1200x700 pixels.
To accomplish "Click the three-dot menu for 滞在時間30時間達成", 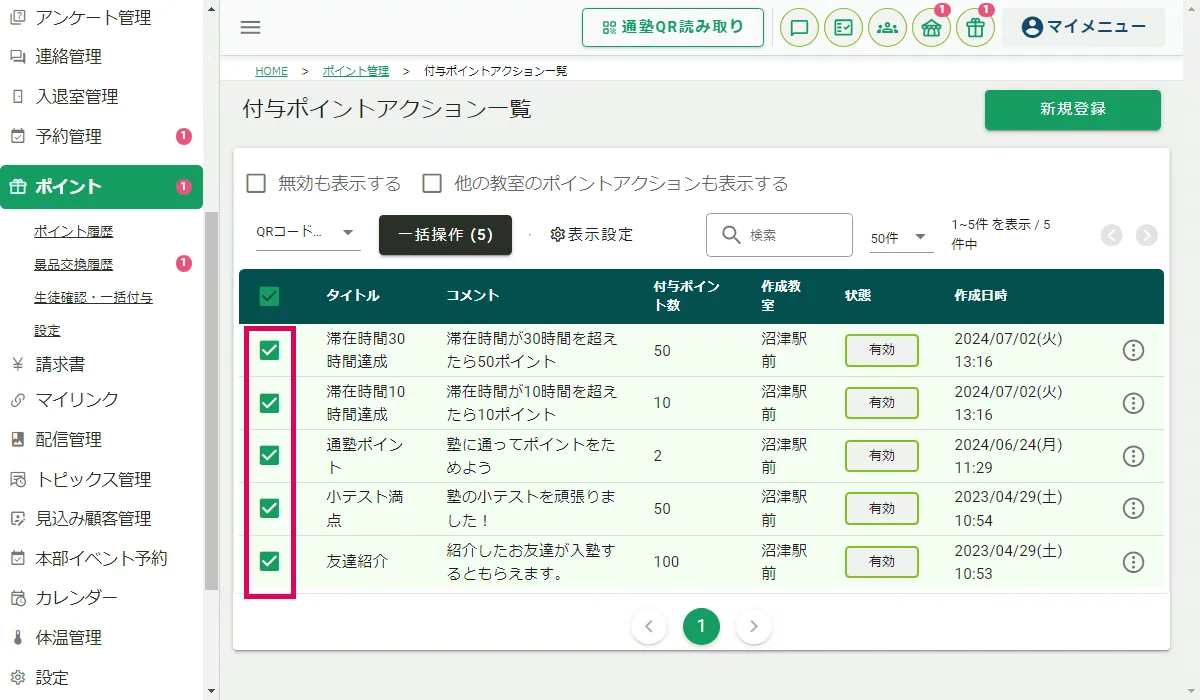I will click(x=1133, y=350).
